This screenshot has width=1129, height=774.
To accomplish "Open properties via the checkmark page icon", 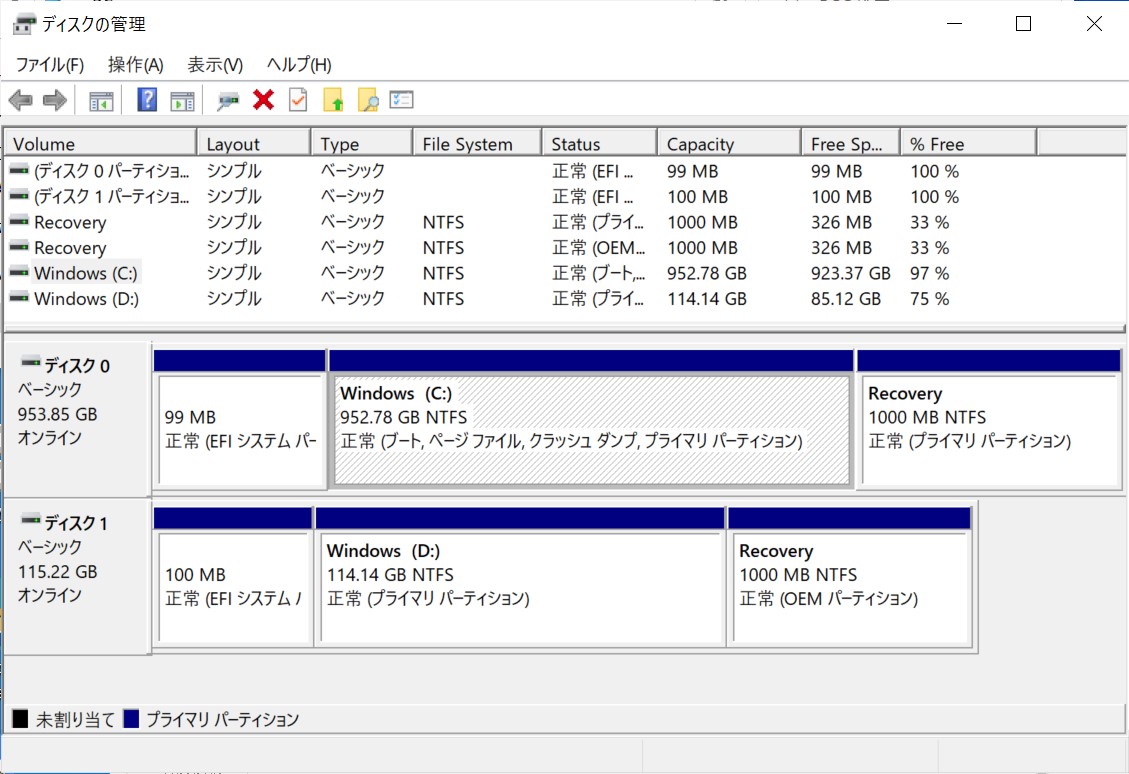I will pos(298,99).
